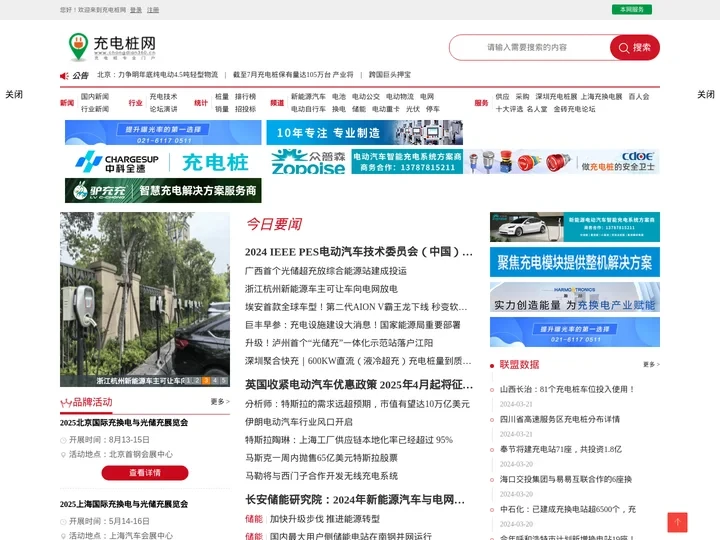Click 储能 tag before 加快升级步伐
Viewport: 720px width, 540px height.
tap(254, 519)
